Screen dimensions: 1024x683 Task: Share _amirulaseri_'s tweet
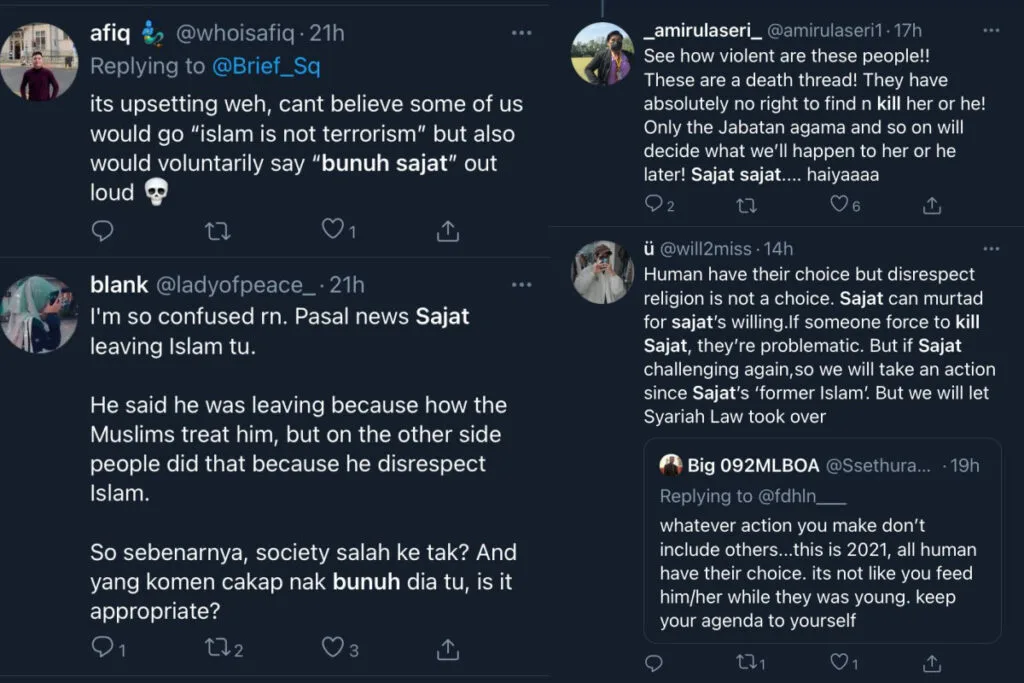(x=932, y=205)
